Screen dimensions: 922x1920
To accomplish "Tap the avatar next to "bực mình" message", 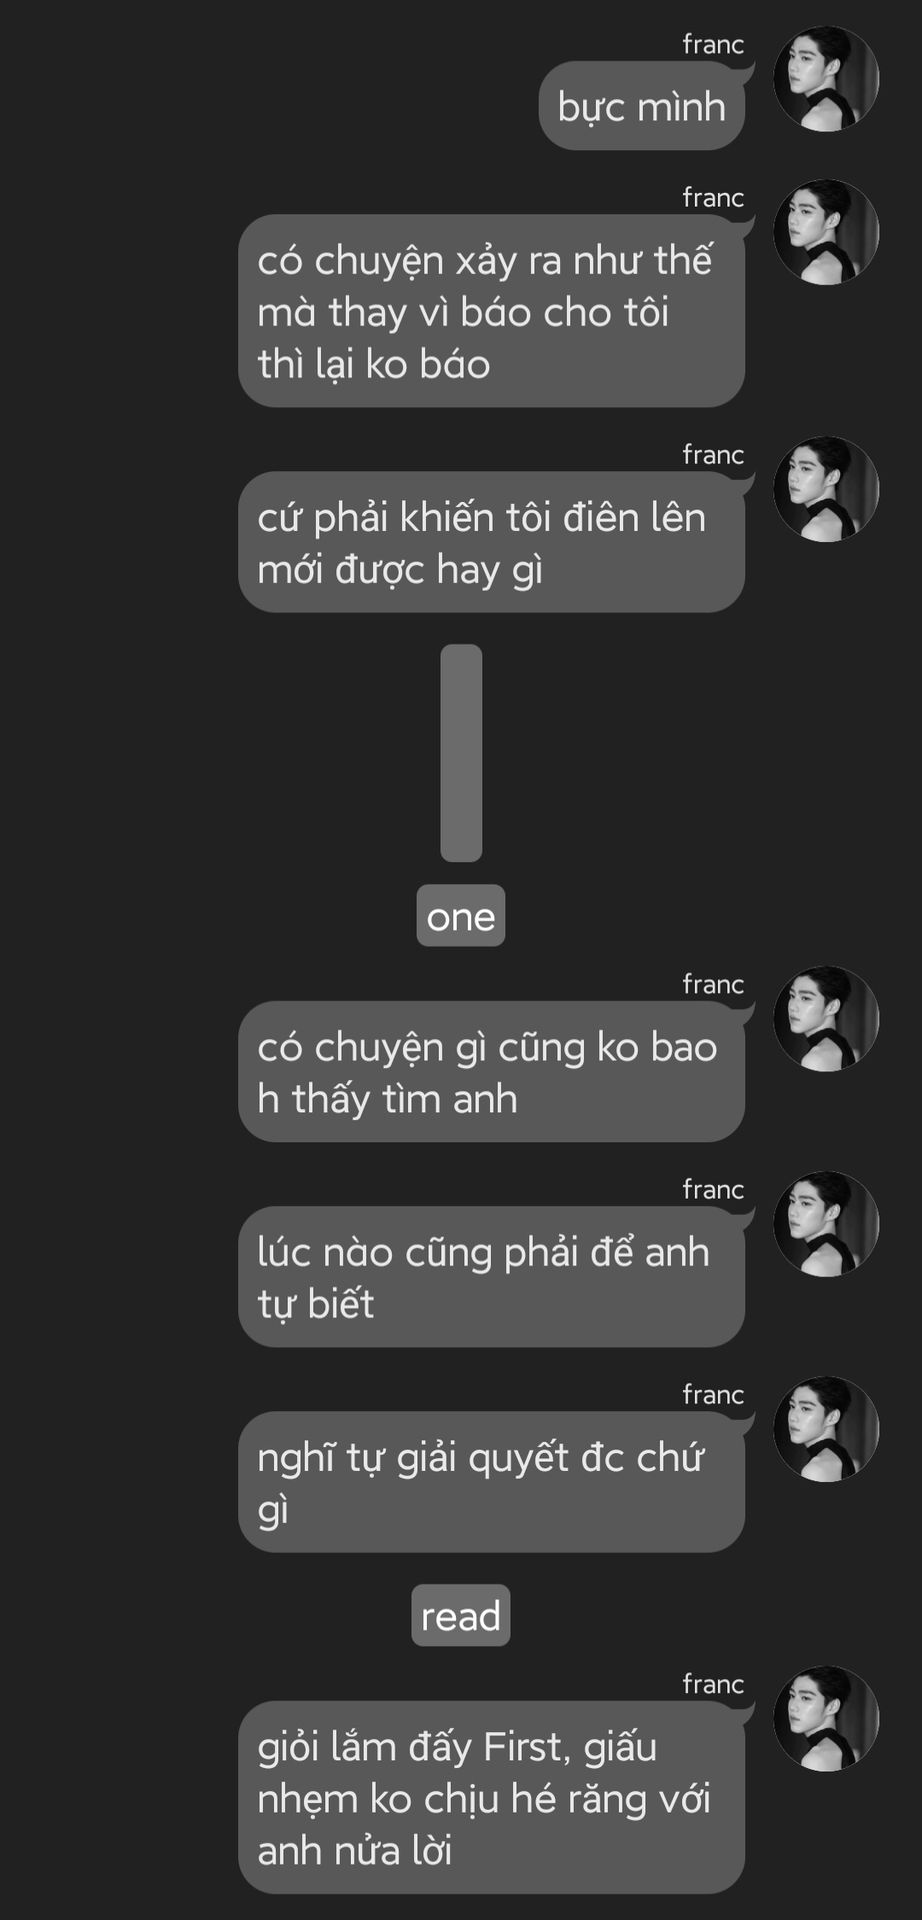I will (826, 79).
